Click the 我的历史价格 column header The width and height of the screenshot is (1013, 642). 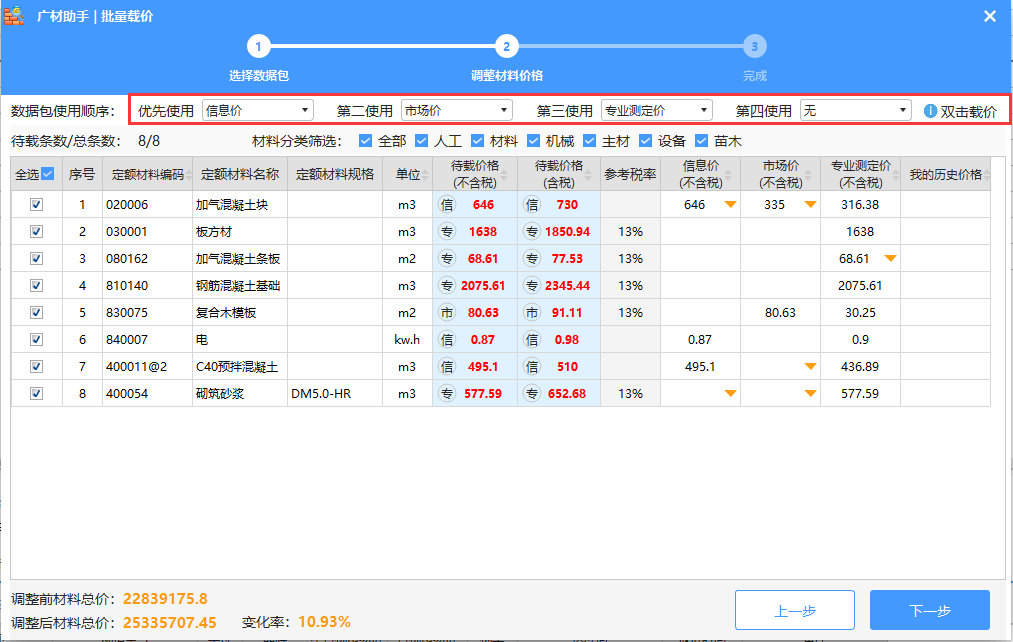point(945,174)
